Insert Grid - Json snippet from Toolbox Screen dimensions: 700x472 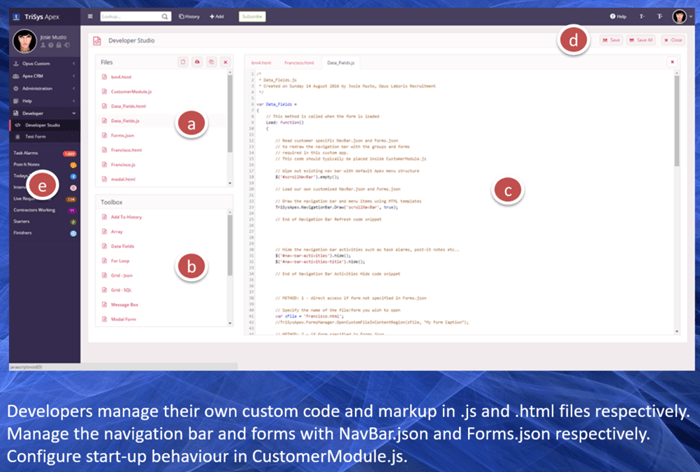[x=121, y=276]
